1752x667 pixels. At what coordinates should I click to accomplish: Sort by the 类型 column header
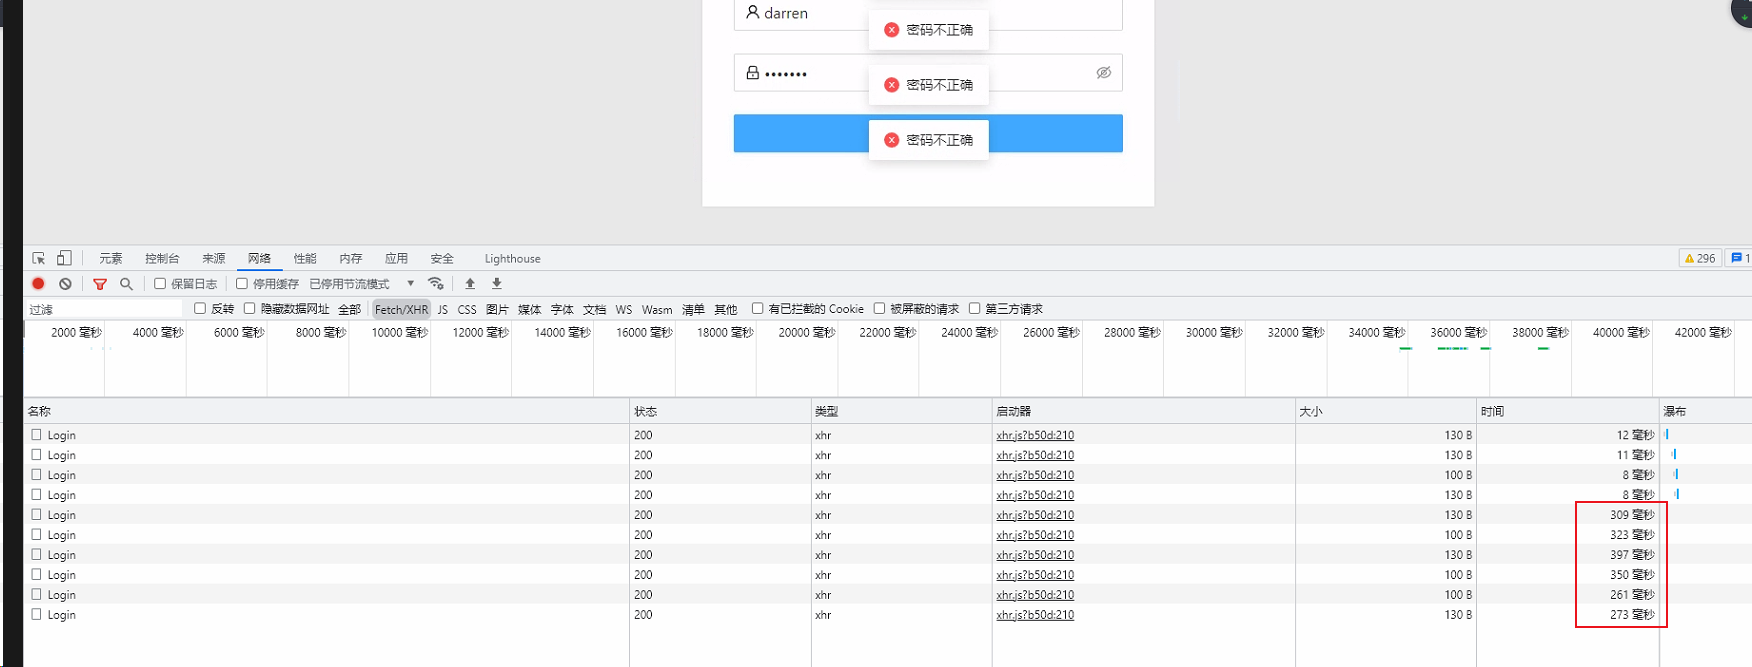[x=901, y=411]
